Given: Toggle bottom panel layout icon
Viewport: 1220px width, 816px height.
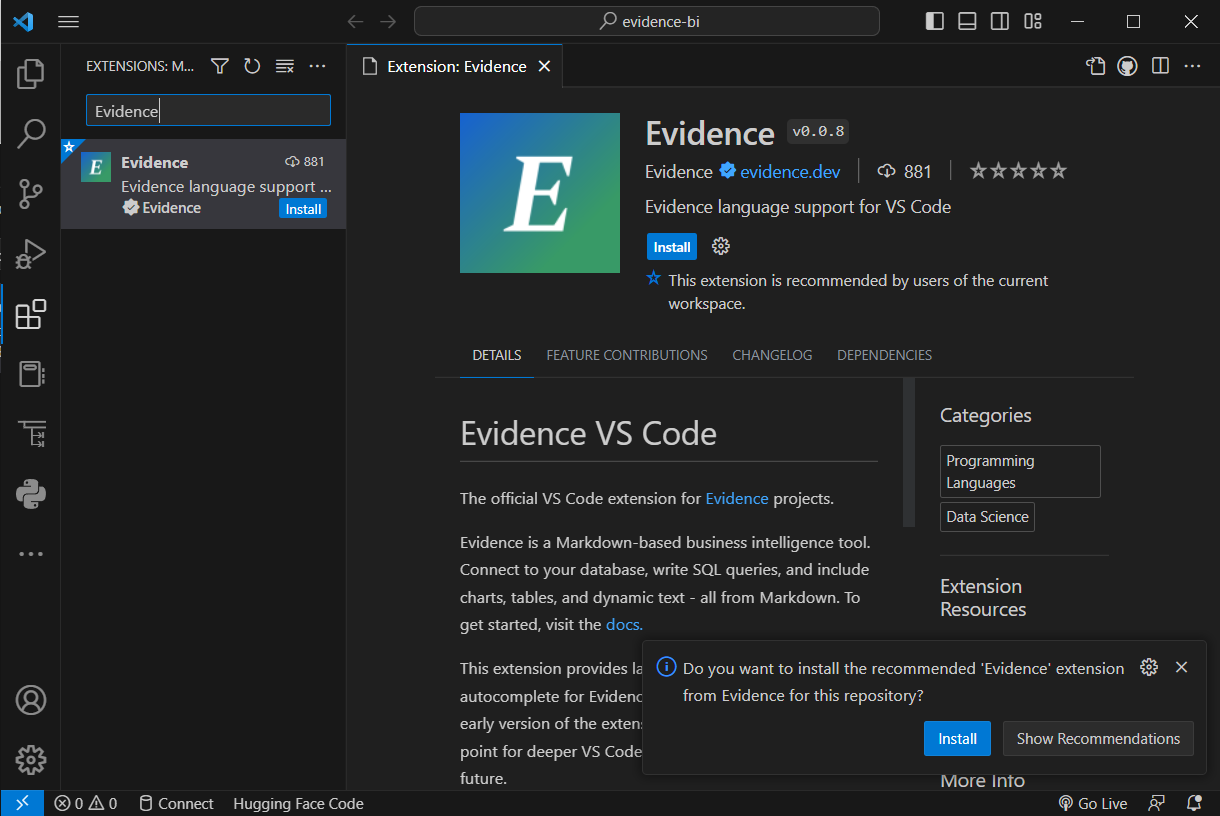Looking at the screenshot, I should coord(967,21).
